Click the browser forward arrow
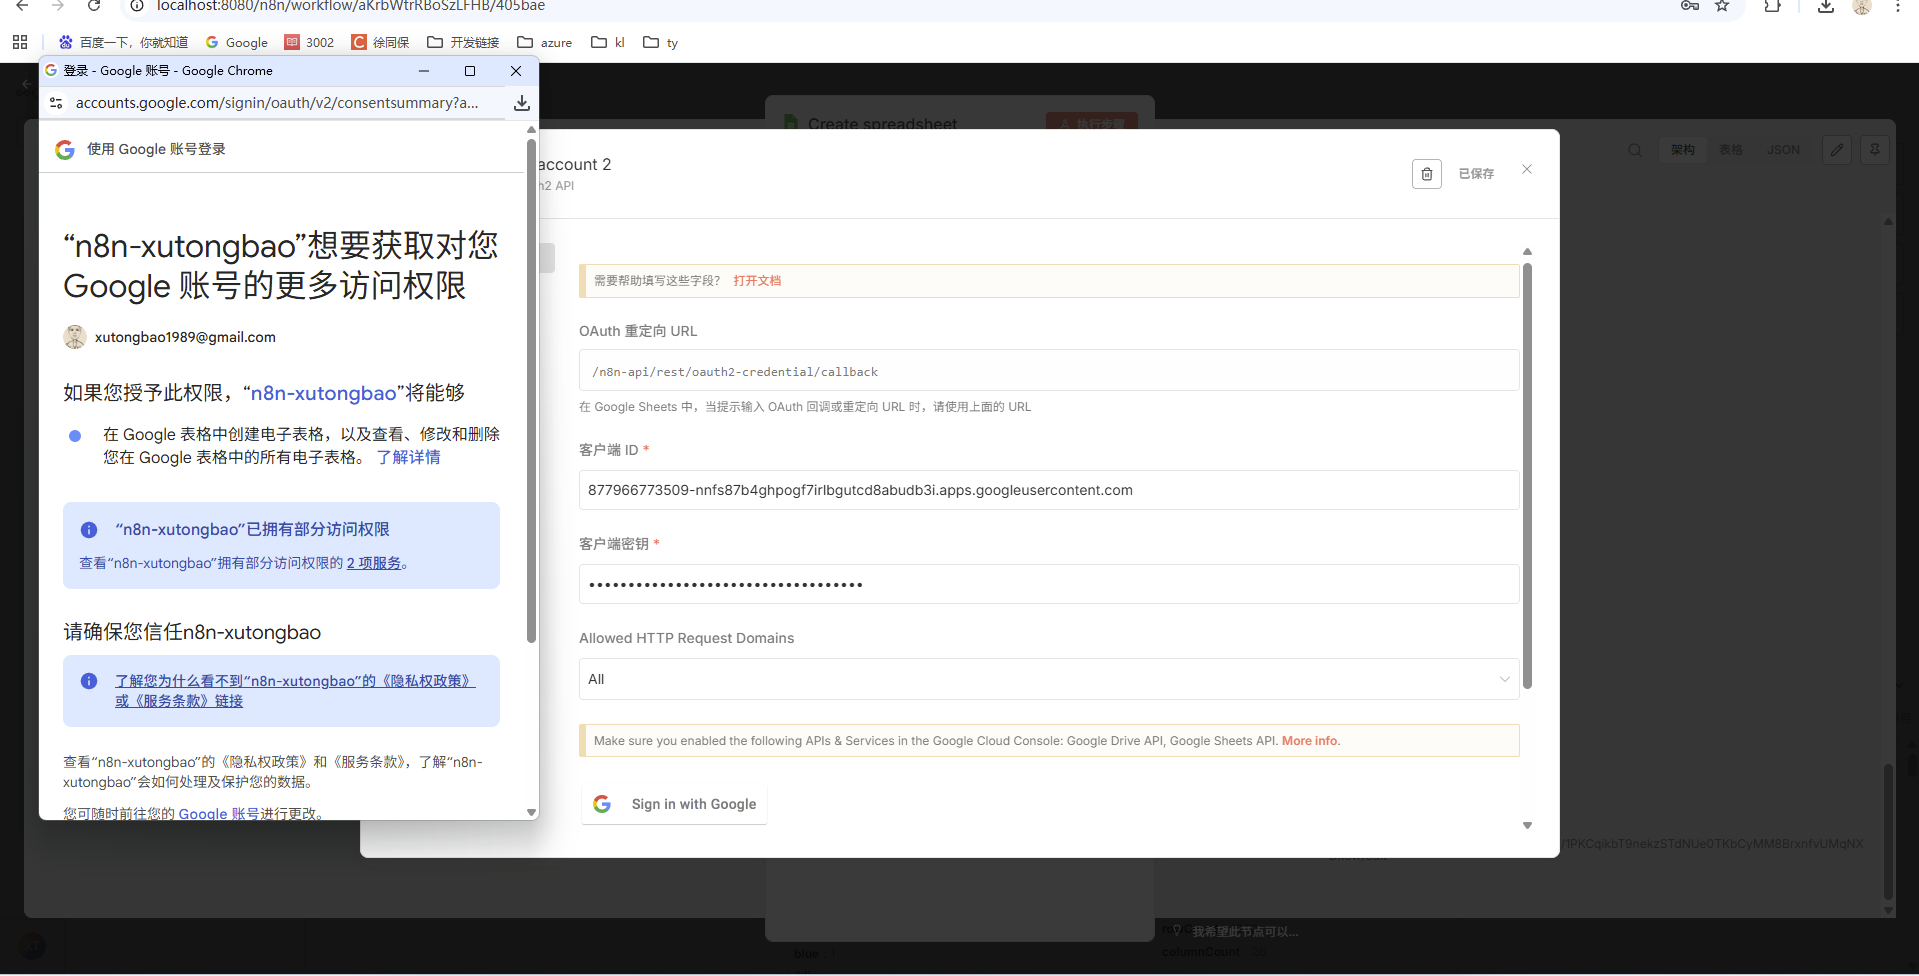 point(57,6)
